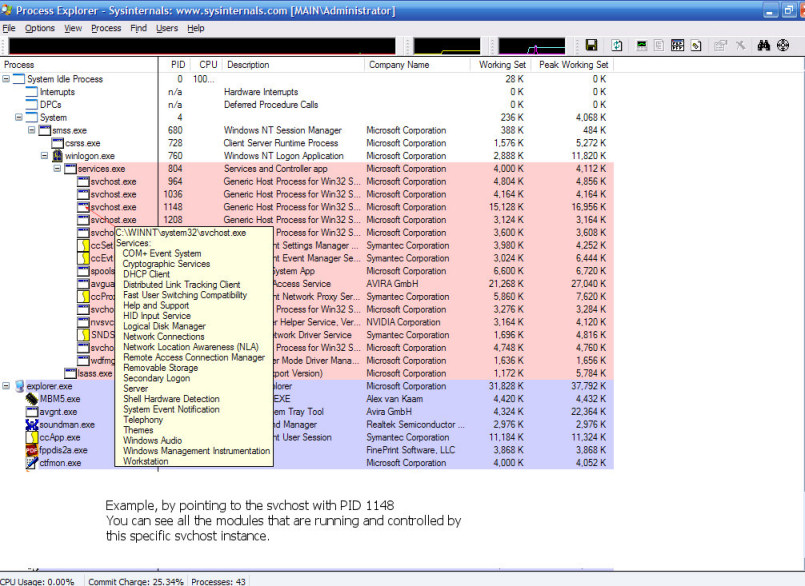Select the Interrupts row
This screenshot has width=805, height=586.
307,92
